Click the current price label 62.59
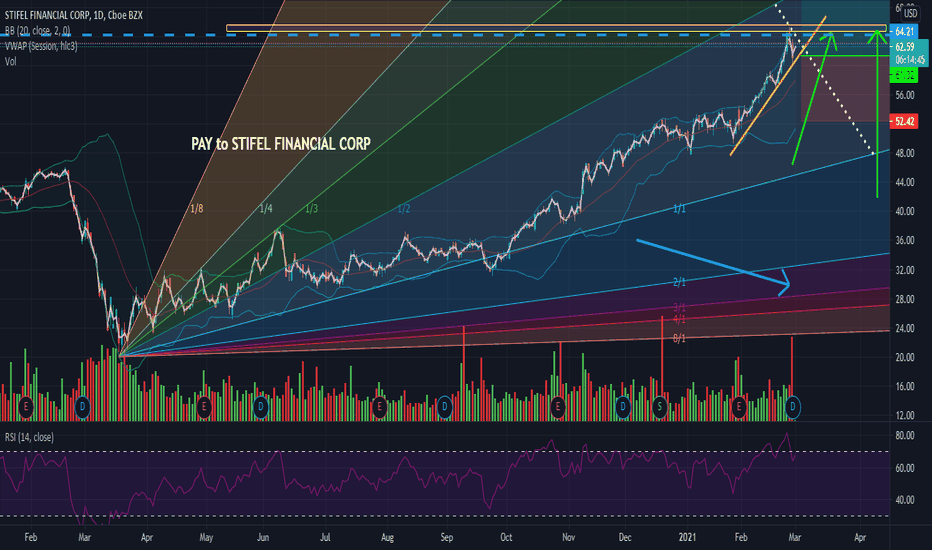The height and width of the screenshot is (550, 932). click(x=905, y=46)
